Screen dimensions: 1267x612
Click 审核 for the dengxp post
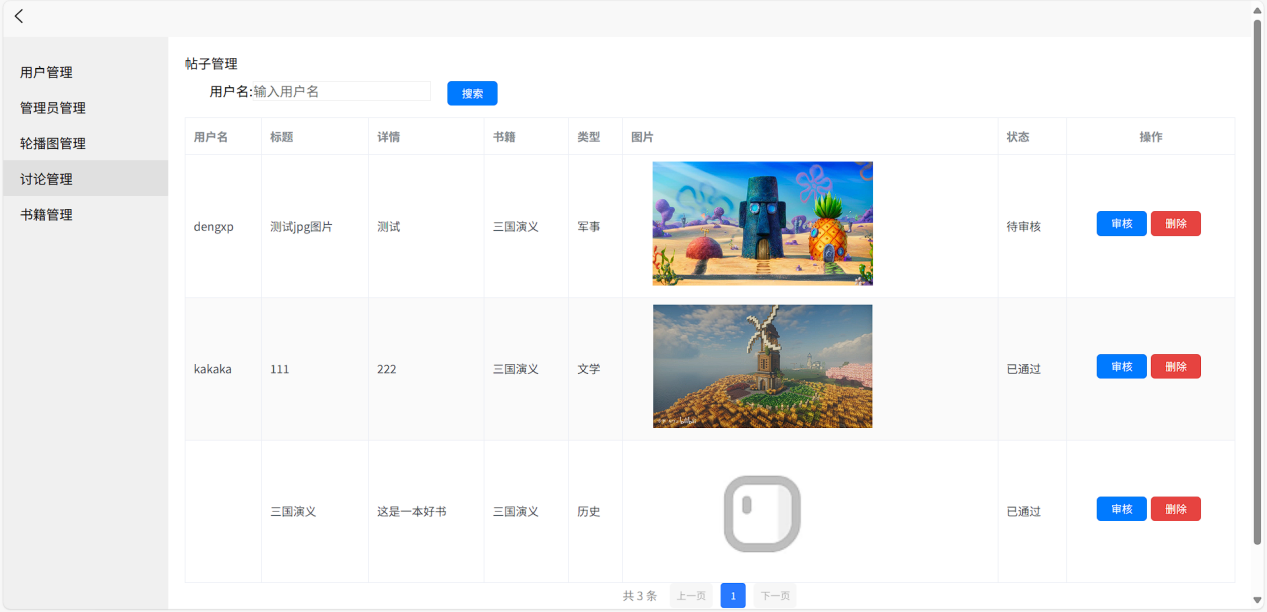1120,223
